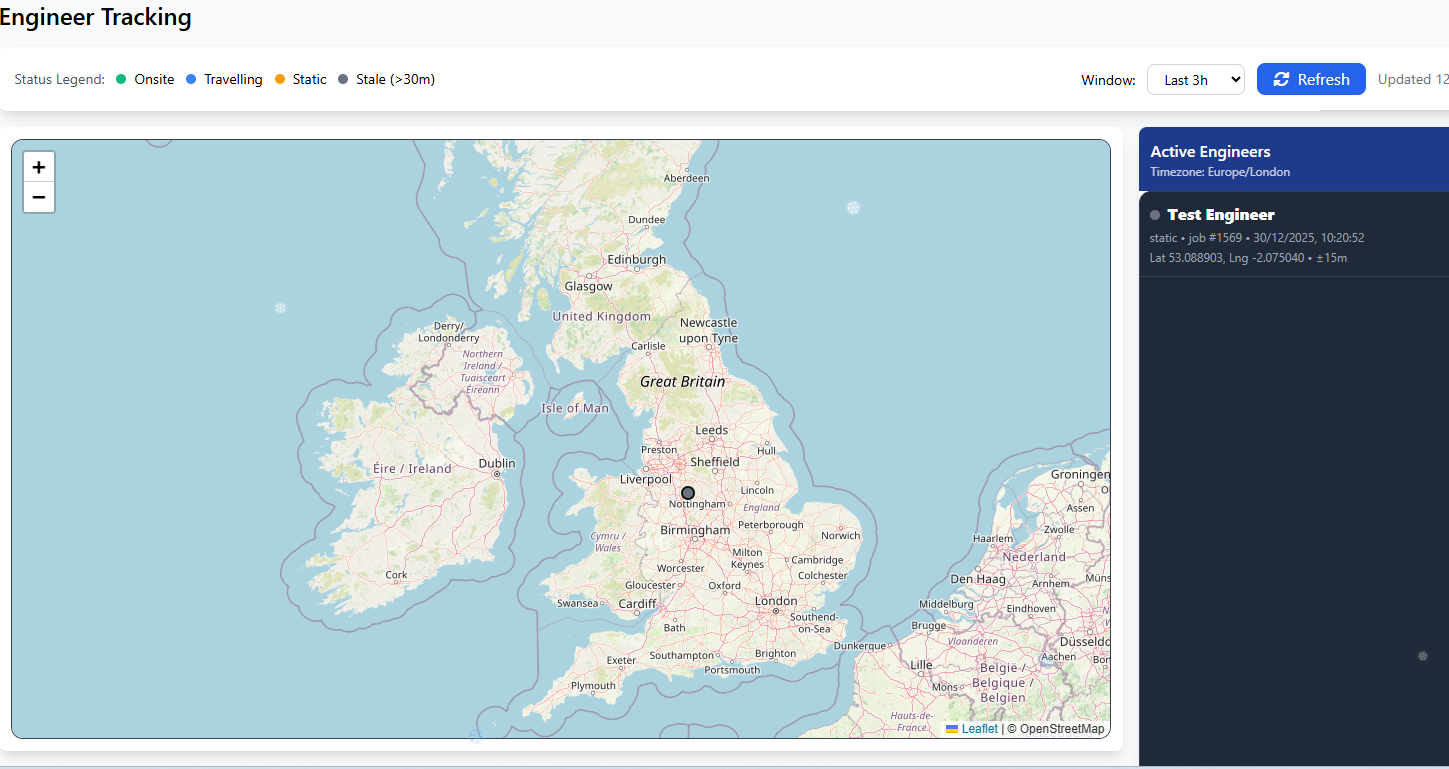The width and height of the screenshot is (1449, 769).
Task: Click the Updated timestamp text
Action: pyautogui.click(x=1413, y=80)
